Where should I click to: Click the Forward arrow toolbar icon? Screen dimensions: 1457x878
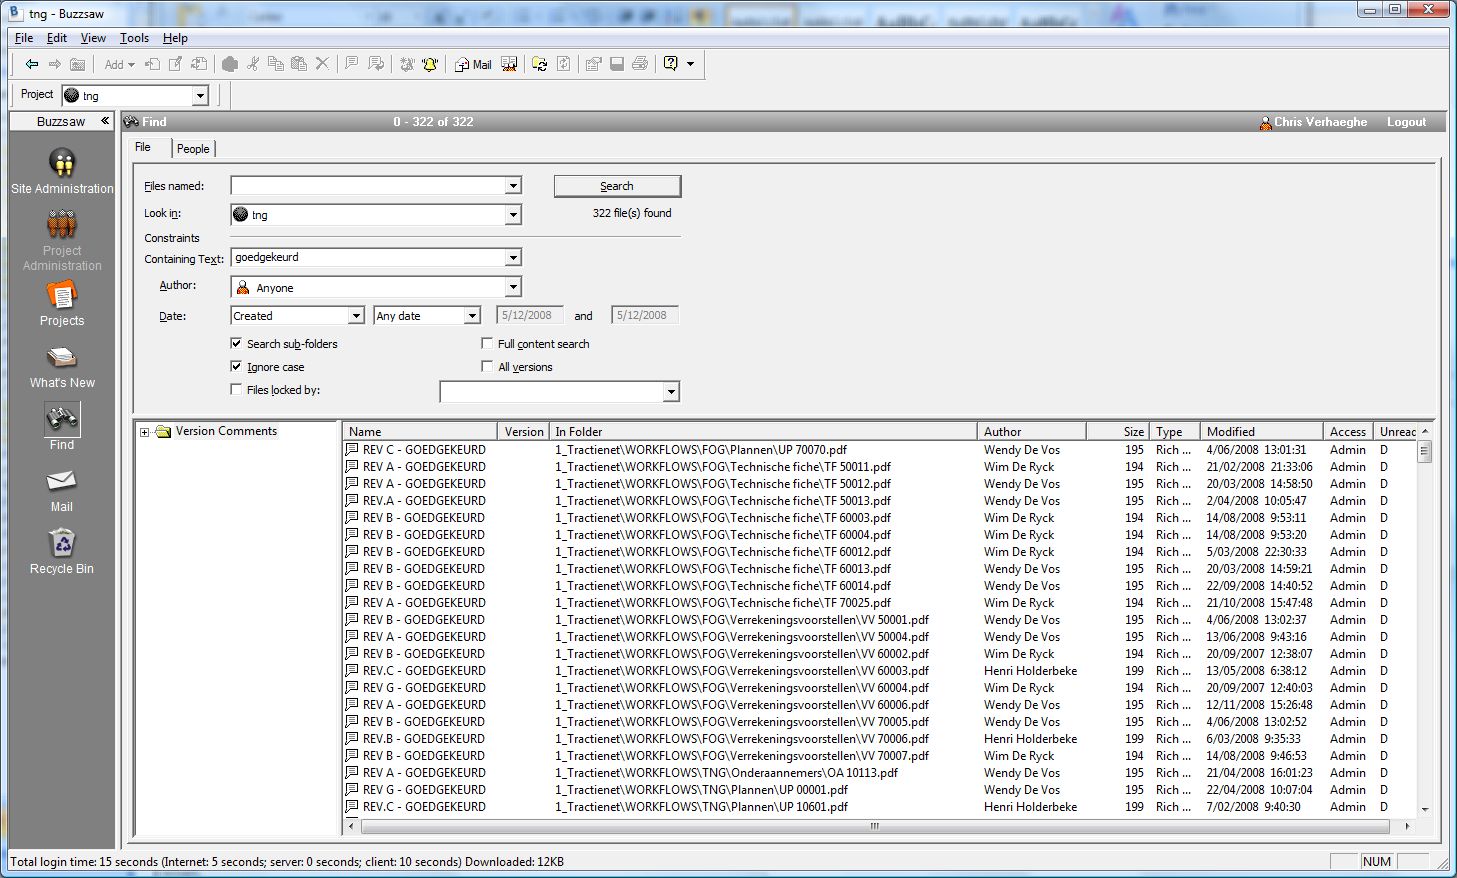point(55,64)
